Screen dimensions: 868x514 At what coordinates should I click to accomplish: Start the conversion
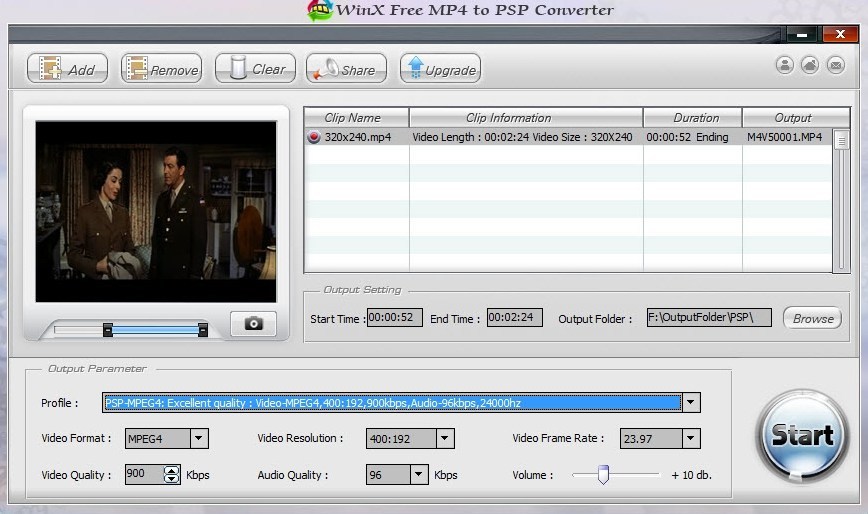coord(803,436)
